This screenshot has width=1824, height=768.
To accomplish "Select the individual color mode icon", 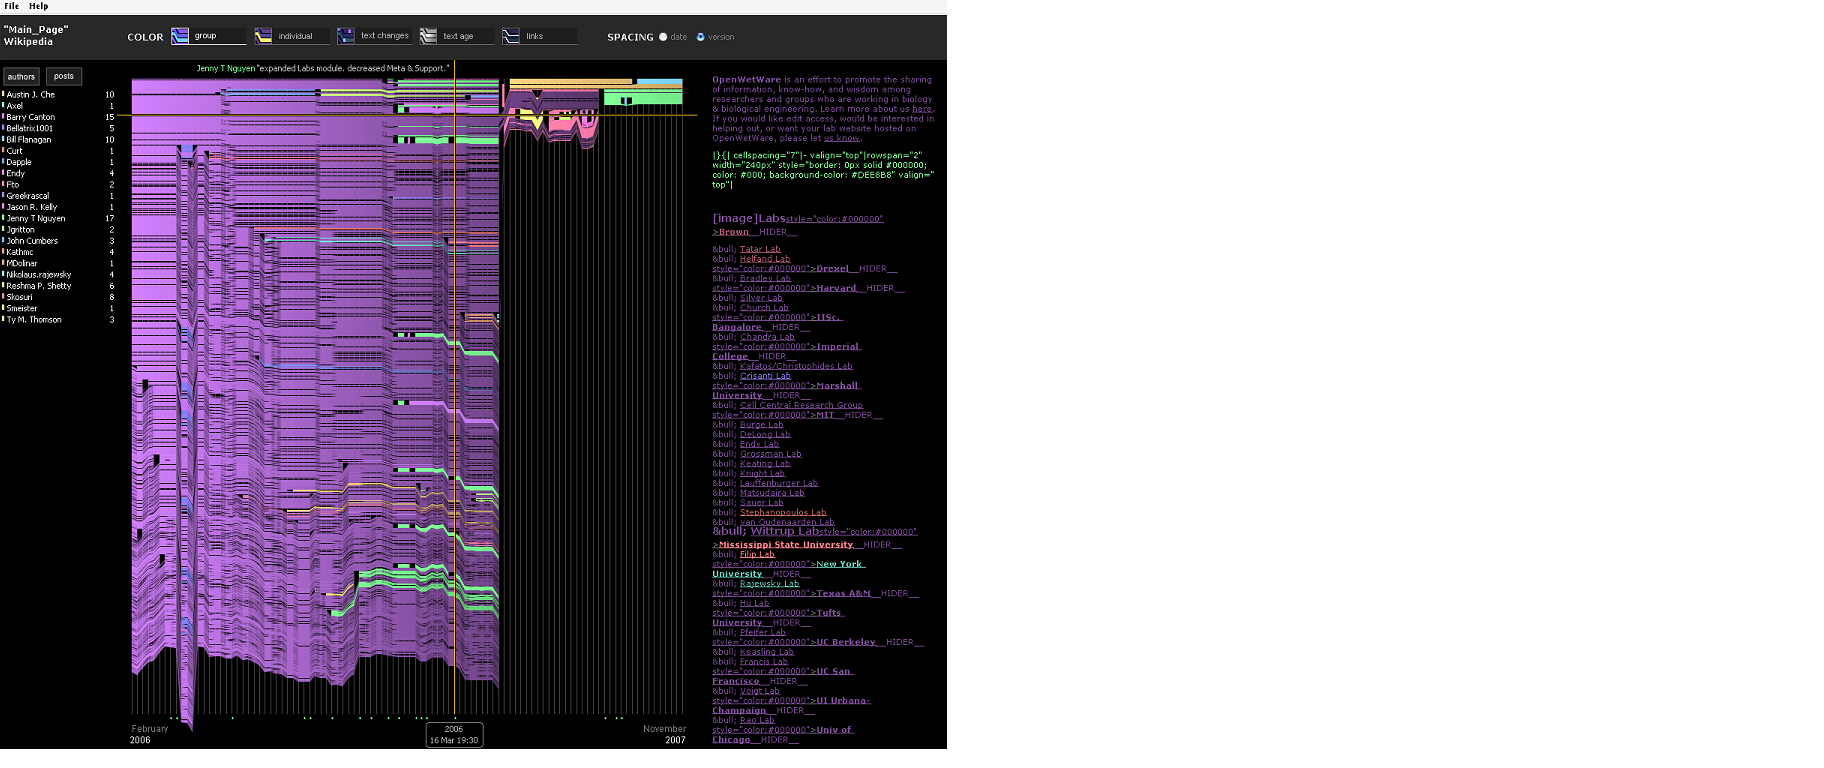I will (x=263, y=36).
